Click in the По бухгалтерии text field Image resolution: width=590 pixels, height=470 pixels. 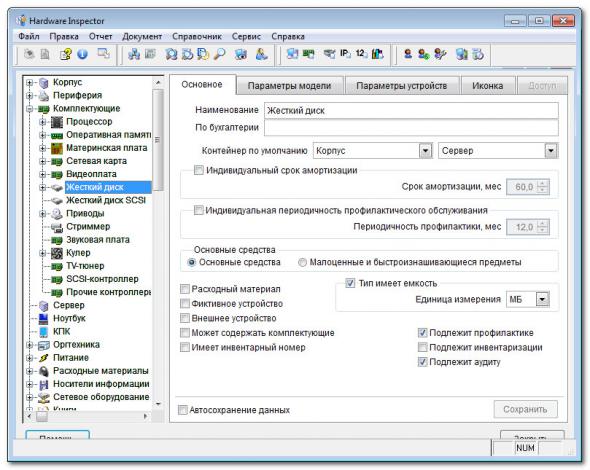(x=411, y=128)
